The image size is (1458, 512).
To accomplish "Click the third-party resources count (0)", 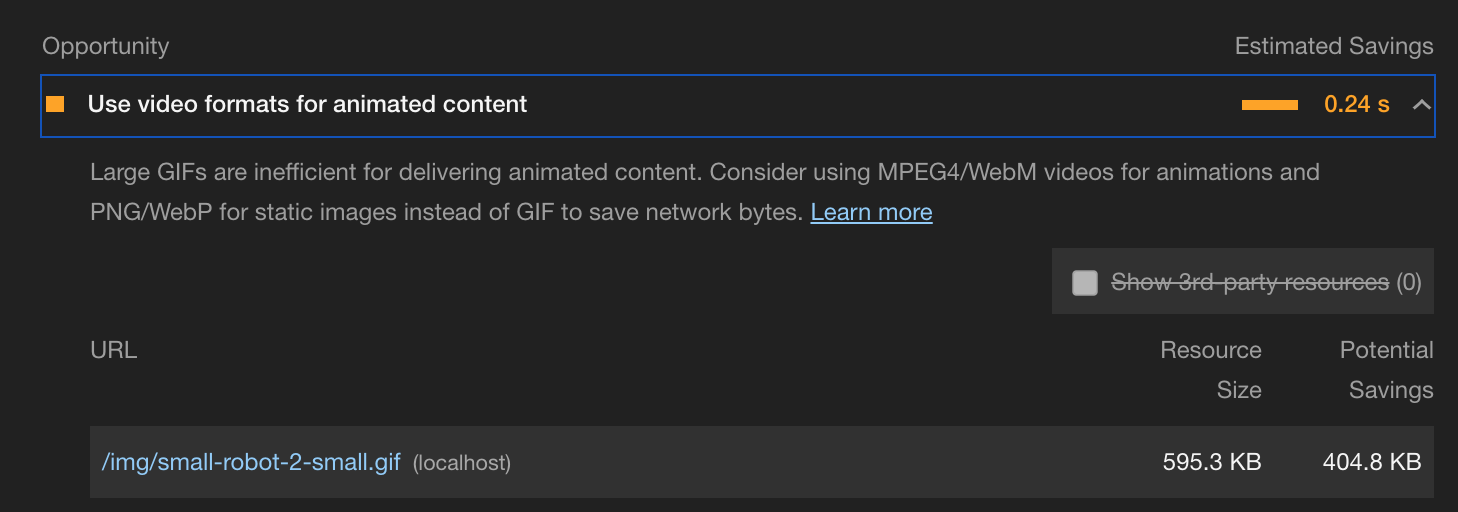I will coord(1409,283).
